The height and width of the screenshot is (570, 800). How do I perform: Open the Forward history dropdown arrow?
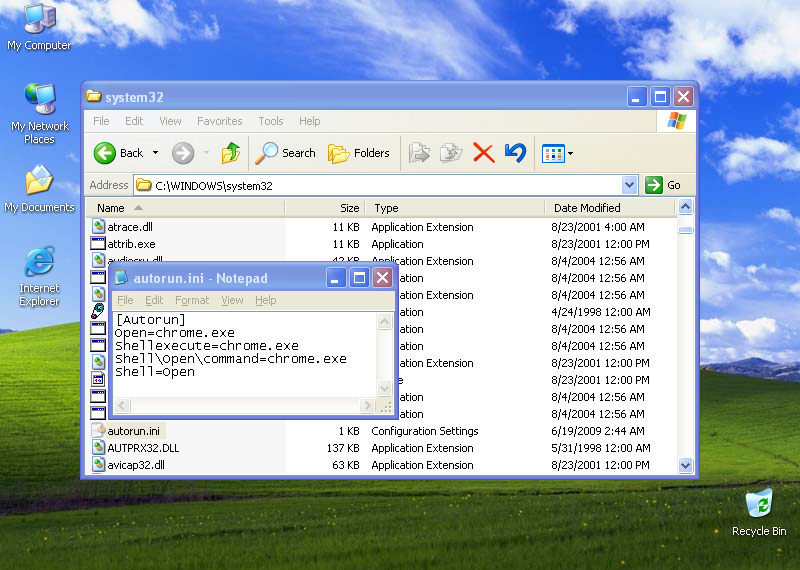point(207,153)
